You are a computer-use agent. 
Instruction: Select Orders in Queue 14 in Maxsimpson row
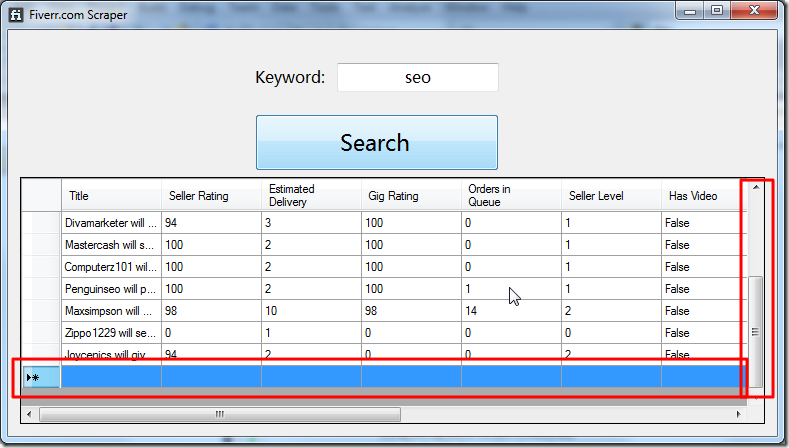pos(511,311)
